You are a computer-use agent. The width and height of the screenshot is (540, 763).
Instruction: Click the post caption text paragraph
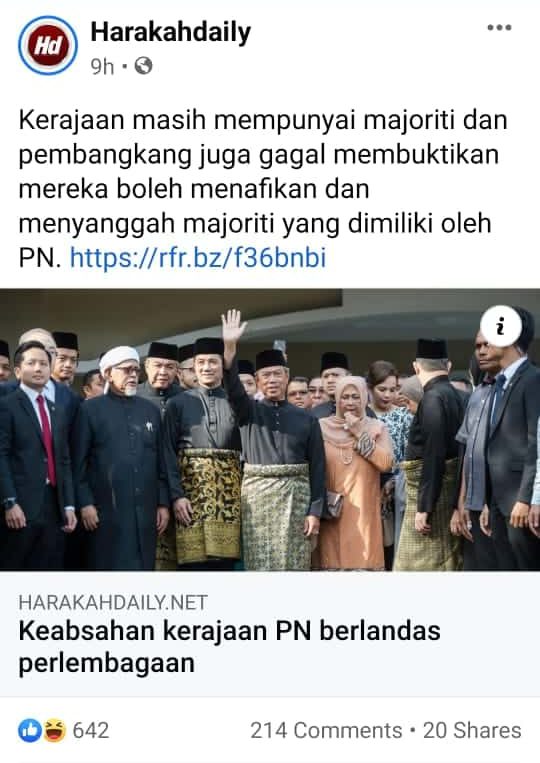coord(263,189)
